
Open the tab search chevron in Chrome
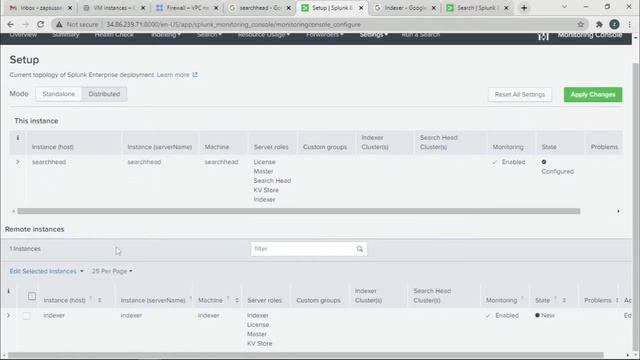(564, 7)
